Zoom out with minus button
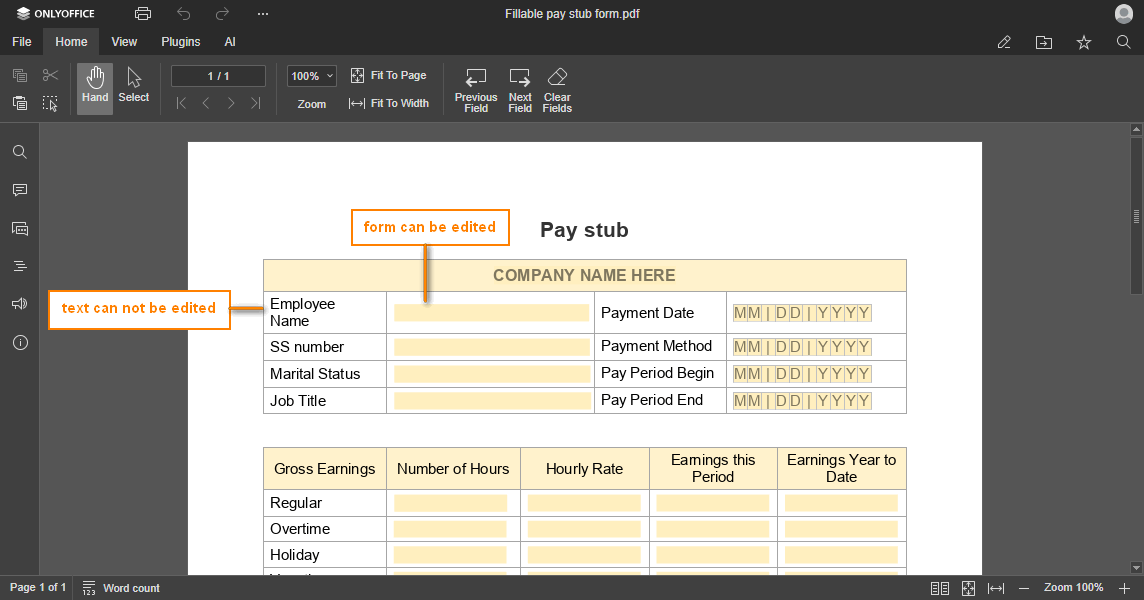 coord(1024,588)
